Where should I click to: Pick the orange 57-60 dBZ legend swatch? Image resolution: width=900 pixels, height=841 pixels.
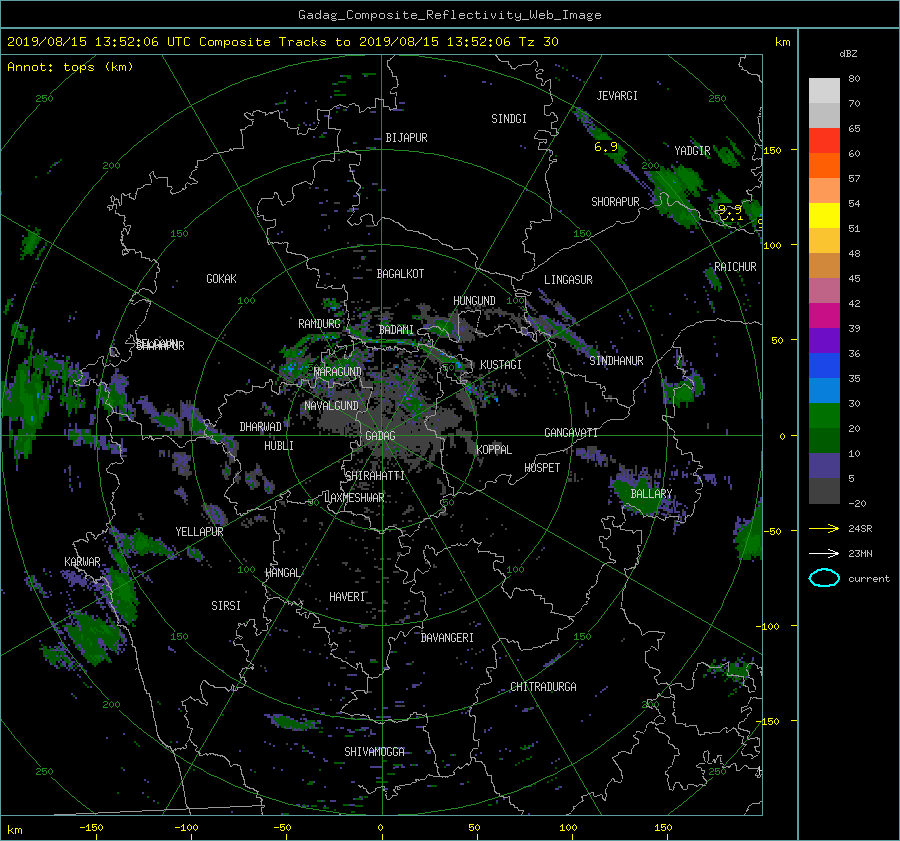click(824, 166)
